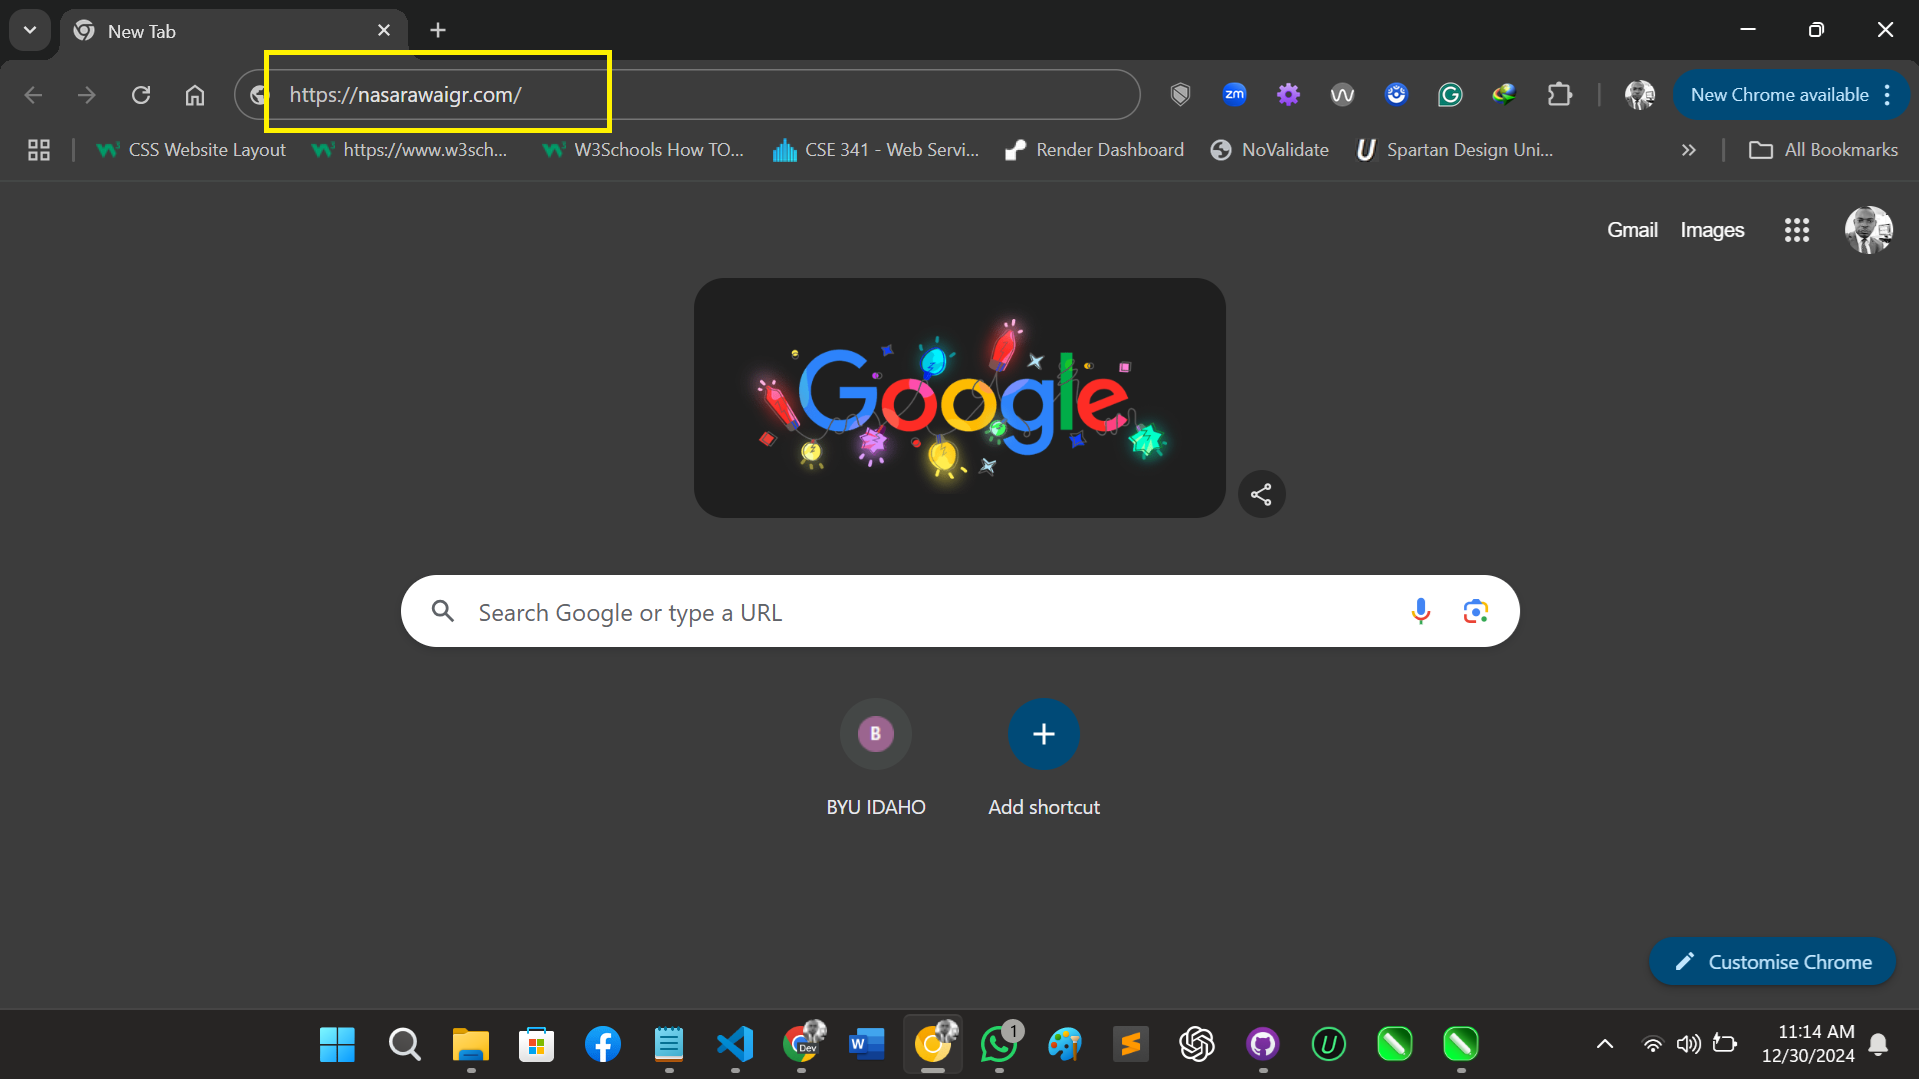Open the All Bookmarks folder
Screen dimensions: 1919x1079
(1823, 150)
